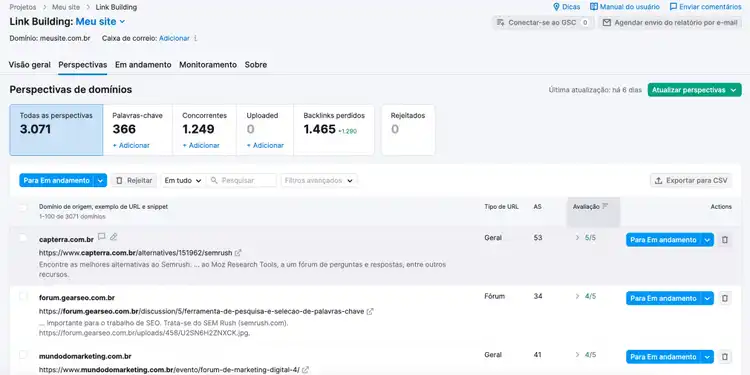Expand the bulk Para Em andamento arrow above table
Viewport: 750px width, 375px height.
[100, 180]
